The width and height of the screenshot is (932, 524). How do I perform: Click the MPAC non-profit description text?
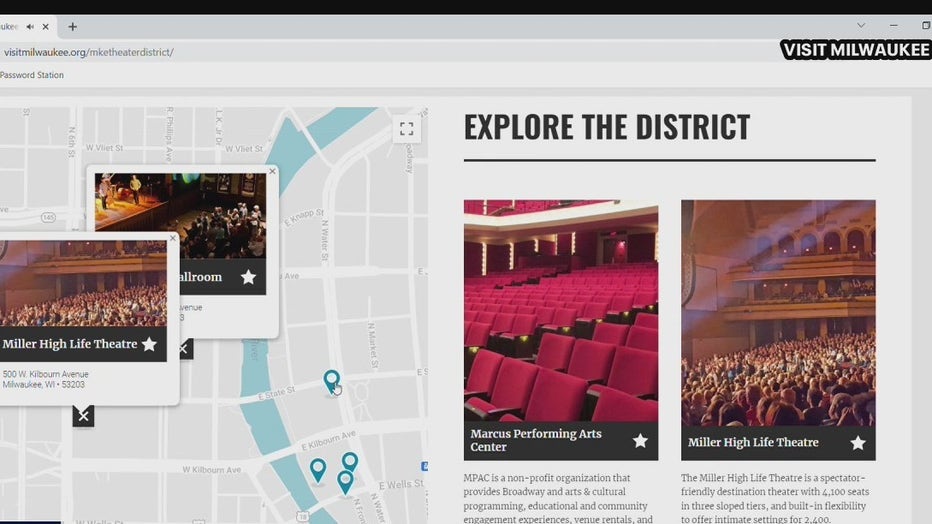click(558, 499)
